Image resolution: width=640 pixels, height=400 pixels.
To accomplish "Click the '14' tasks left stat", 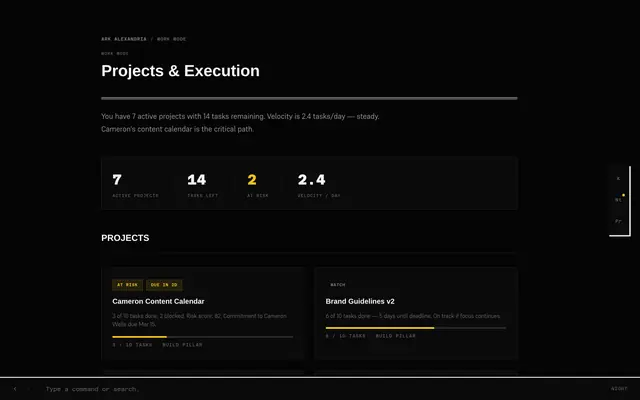I will click(197, 180).
